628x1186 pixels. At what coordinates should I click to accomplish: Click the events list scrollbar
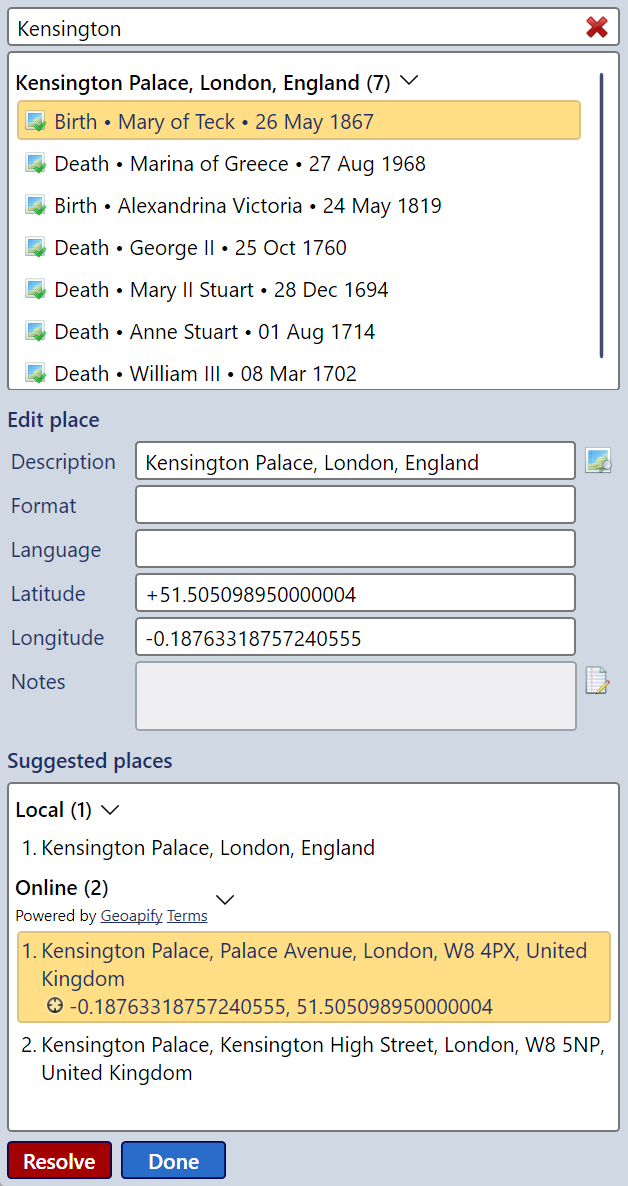pos(601,215)
